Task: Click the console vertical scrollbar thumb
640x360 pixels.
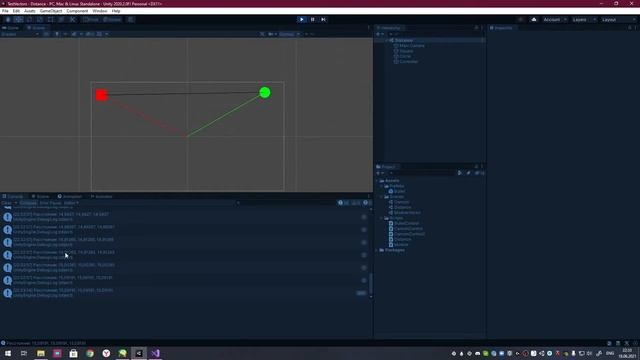Action: [x=371, y=283]
